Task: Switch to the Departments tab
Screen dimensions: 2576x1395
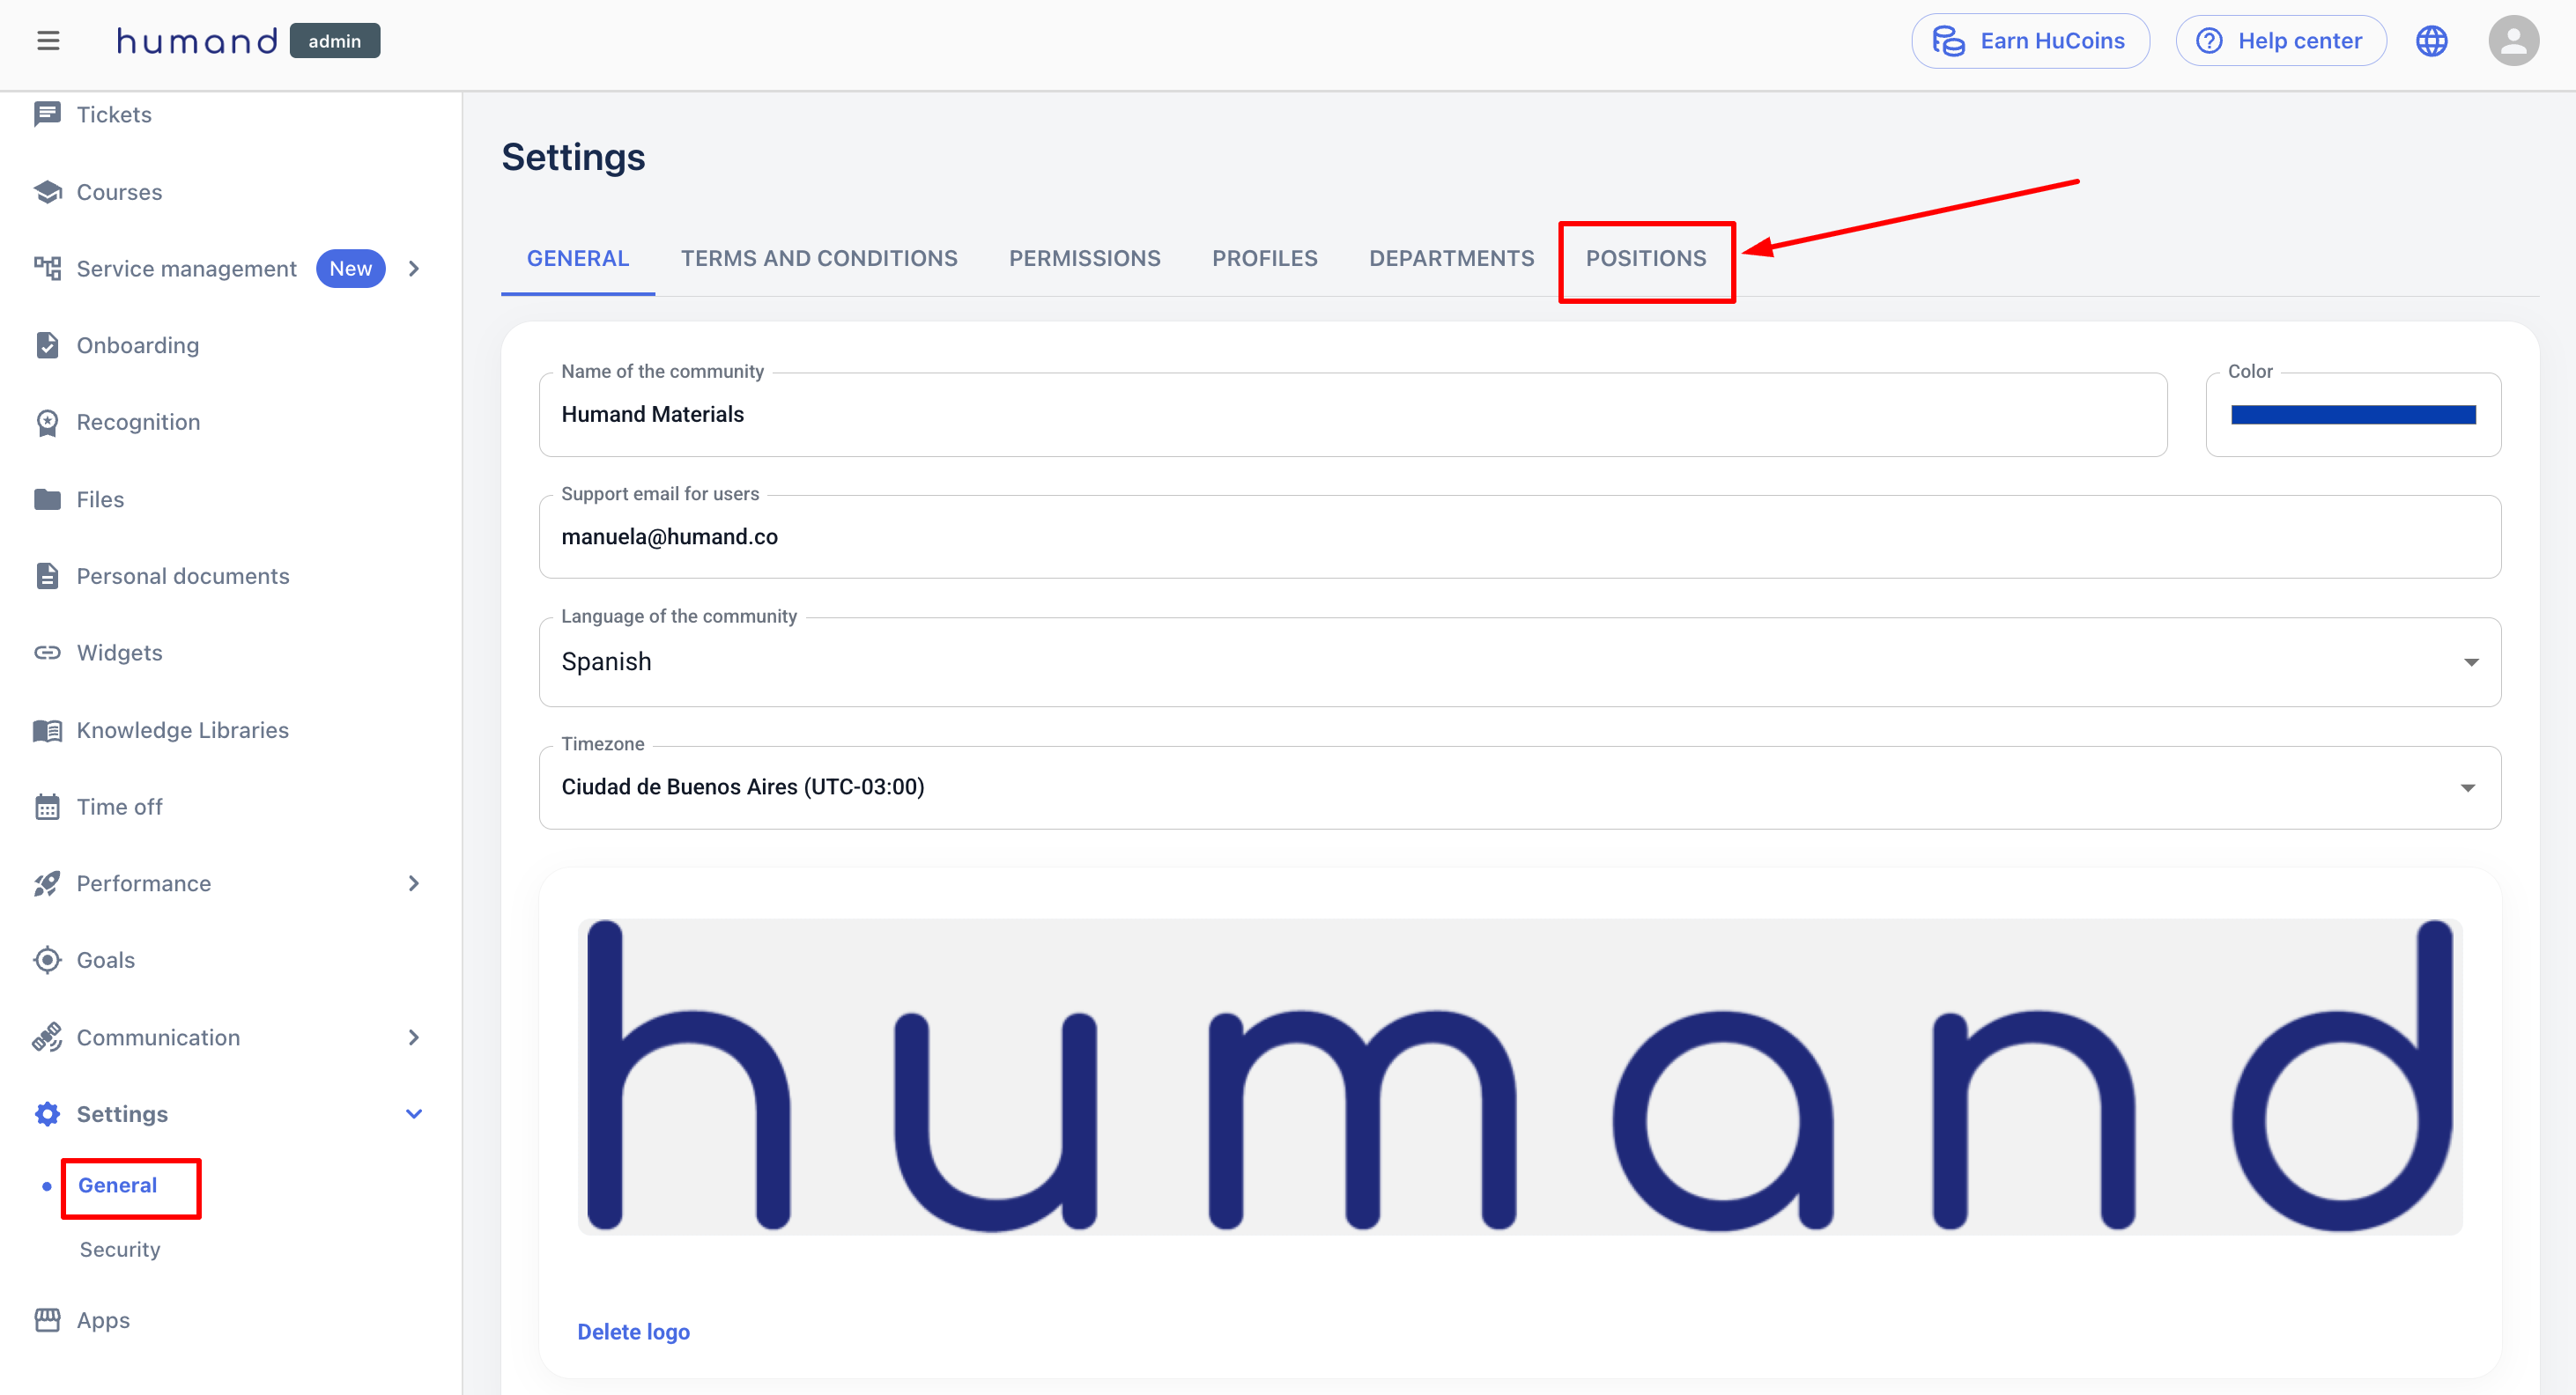Action: point(1451,258)
